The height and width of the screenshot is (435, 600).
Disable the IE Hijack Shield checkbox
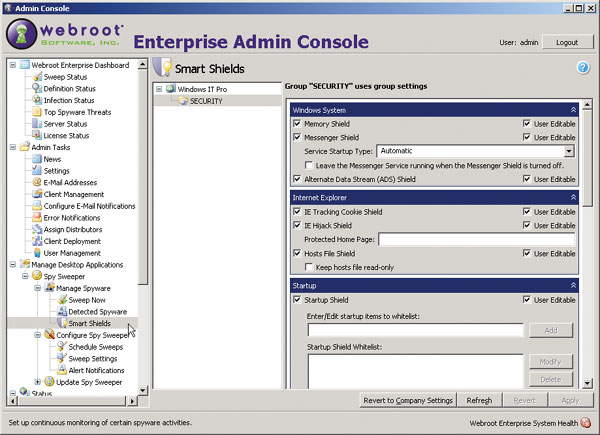(297, 226)
